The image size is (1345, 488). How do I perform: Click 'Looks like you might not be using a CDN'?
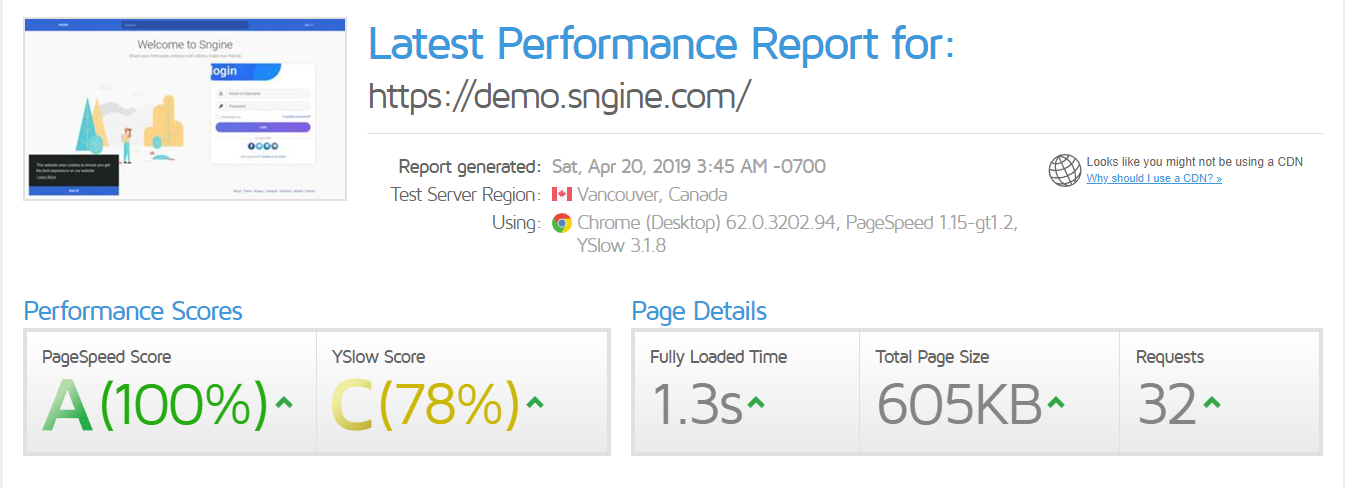(x=1195, y=162)
